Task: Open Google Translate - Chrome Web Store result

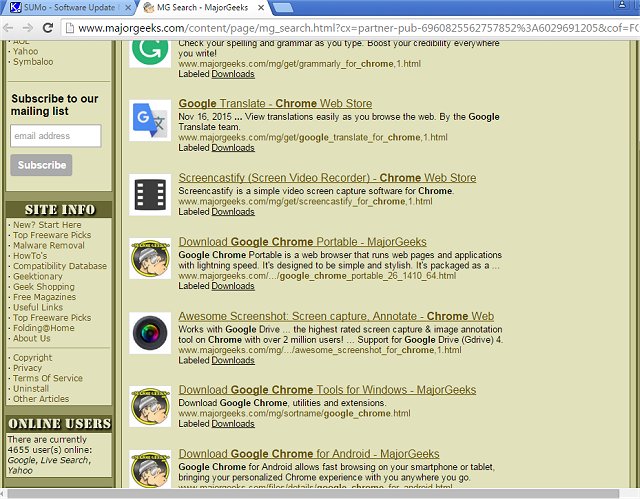Action: (275, 104)
